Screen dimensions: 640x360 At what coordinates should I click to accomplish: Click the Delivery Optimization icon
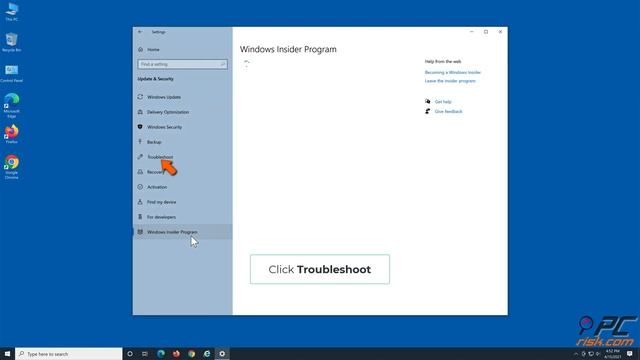pos(140,112)
